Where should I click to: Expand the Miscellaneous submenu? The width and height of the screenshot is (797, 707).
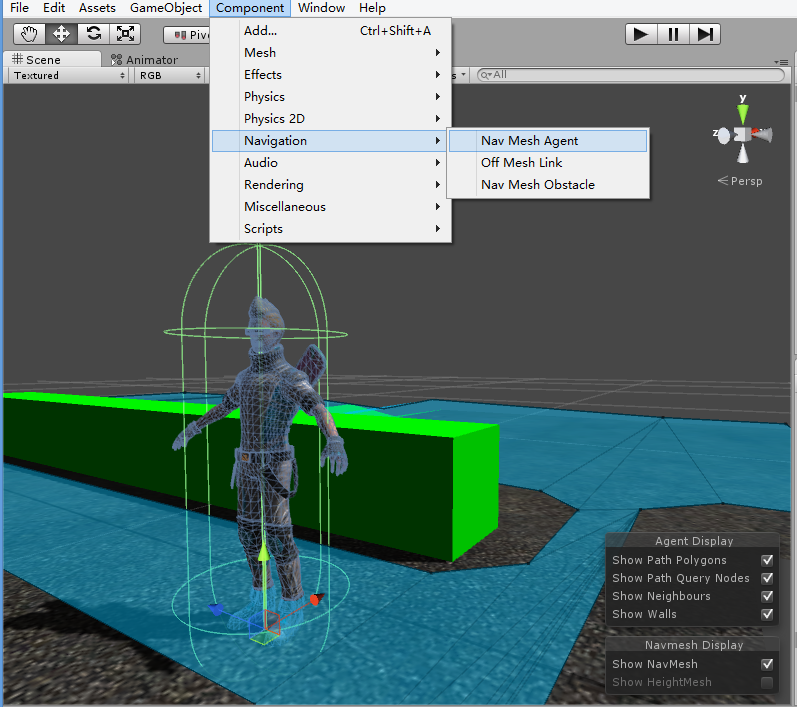pos(331,207)
